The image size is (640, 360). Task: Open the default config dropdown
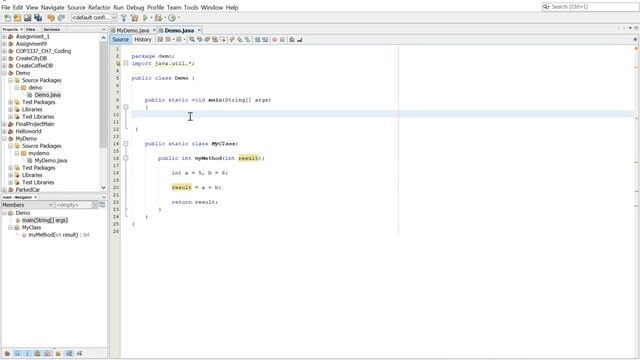click(x=94, y=18)
